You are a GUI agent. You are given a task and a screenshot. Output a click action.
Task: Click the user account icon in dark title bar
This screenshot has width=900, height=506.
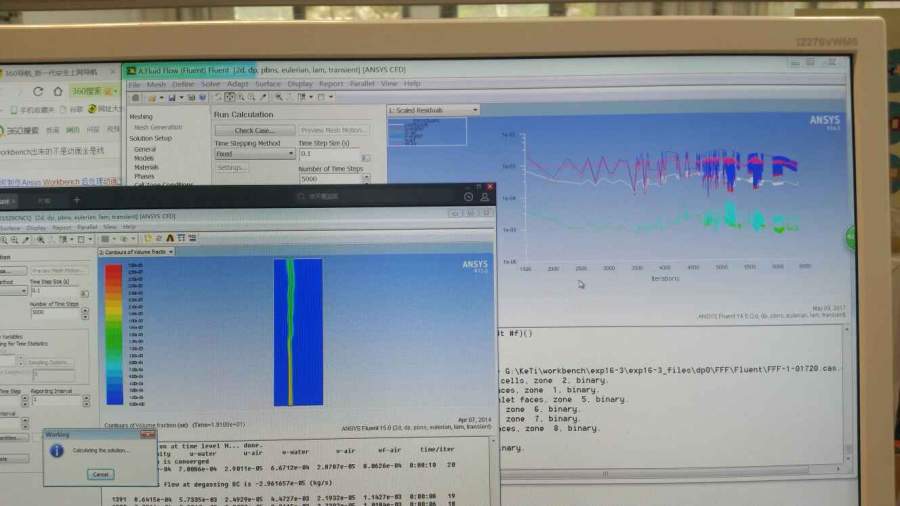pos(484,197)
